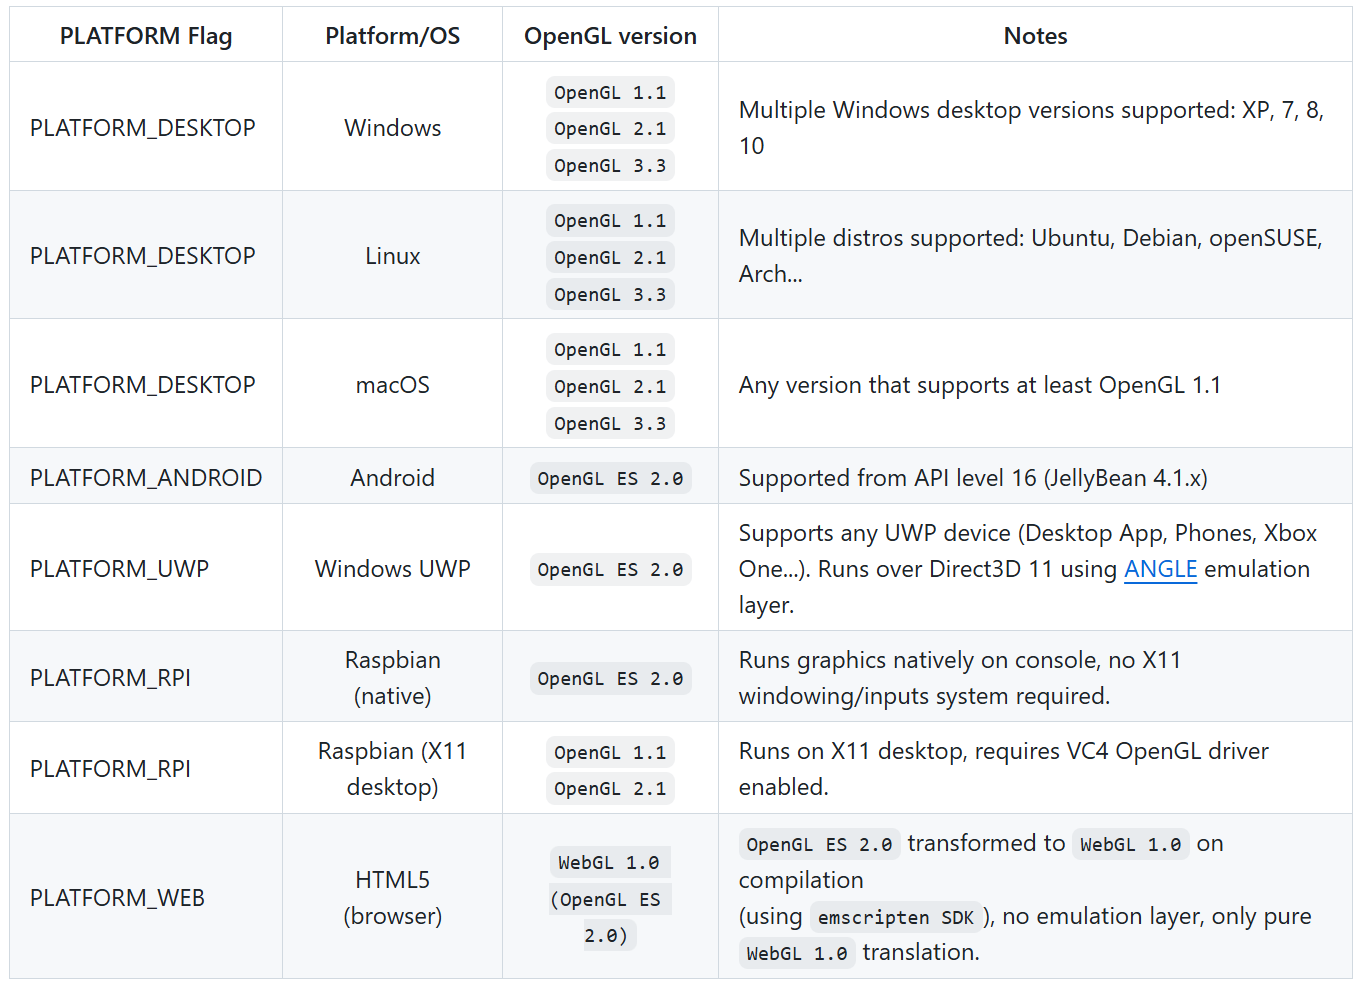Click the Windows UWP platform cell
This screenshot has width=1357, height=983.
pos(392,569)
